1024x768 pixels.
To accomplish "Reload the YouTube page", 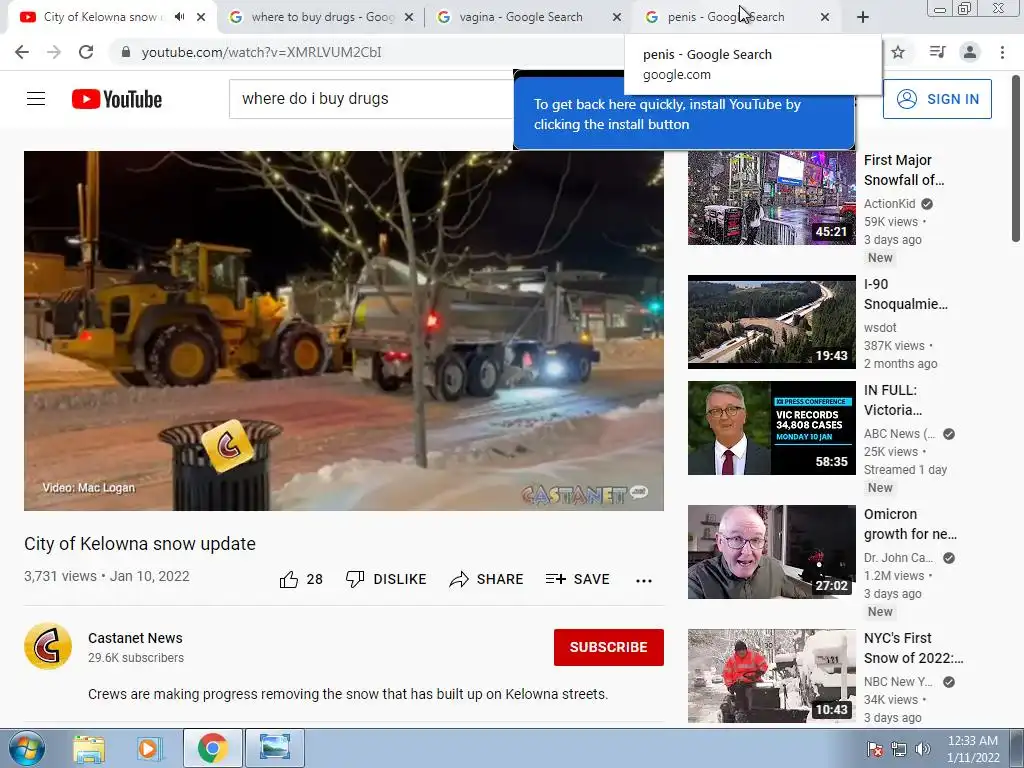I will [x=86, y=52].
